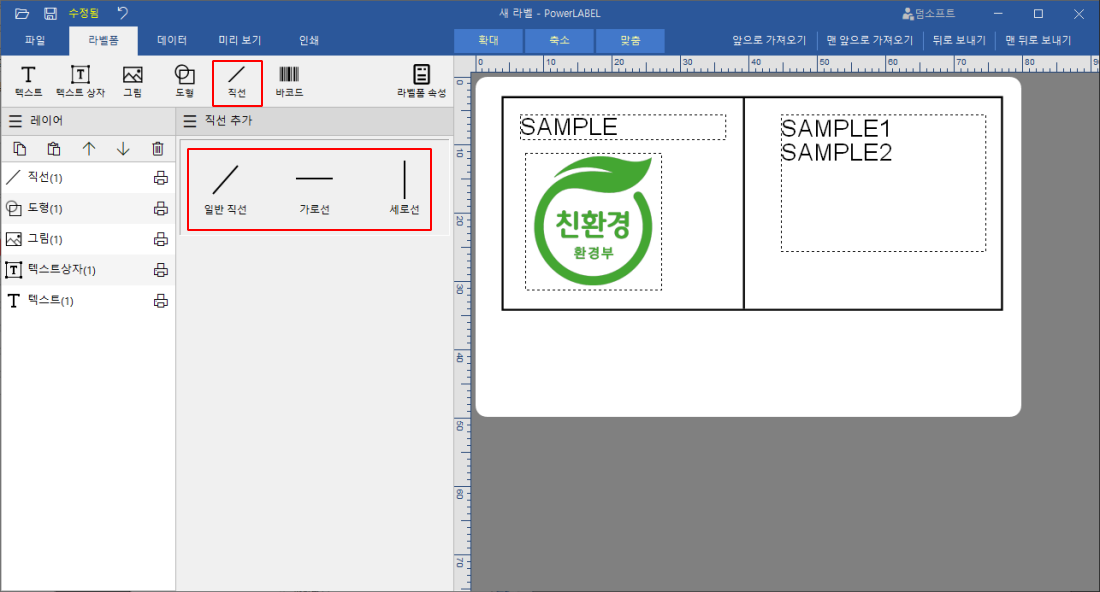The image size is (1100, 592).
Task: Click the 그림 image tool in the ribbon
Action: (132, 81)
